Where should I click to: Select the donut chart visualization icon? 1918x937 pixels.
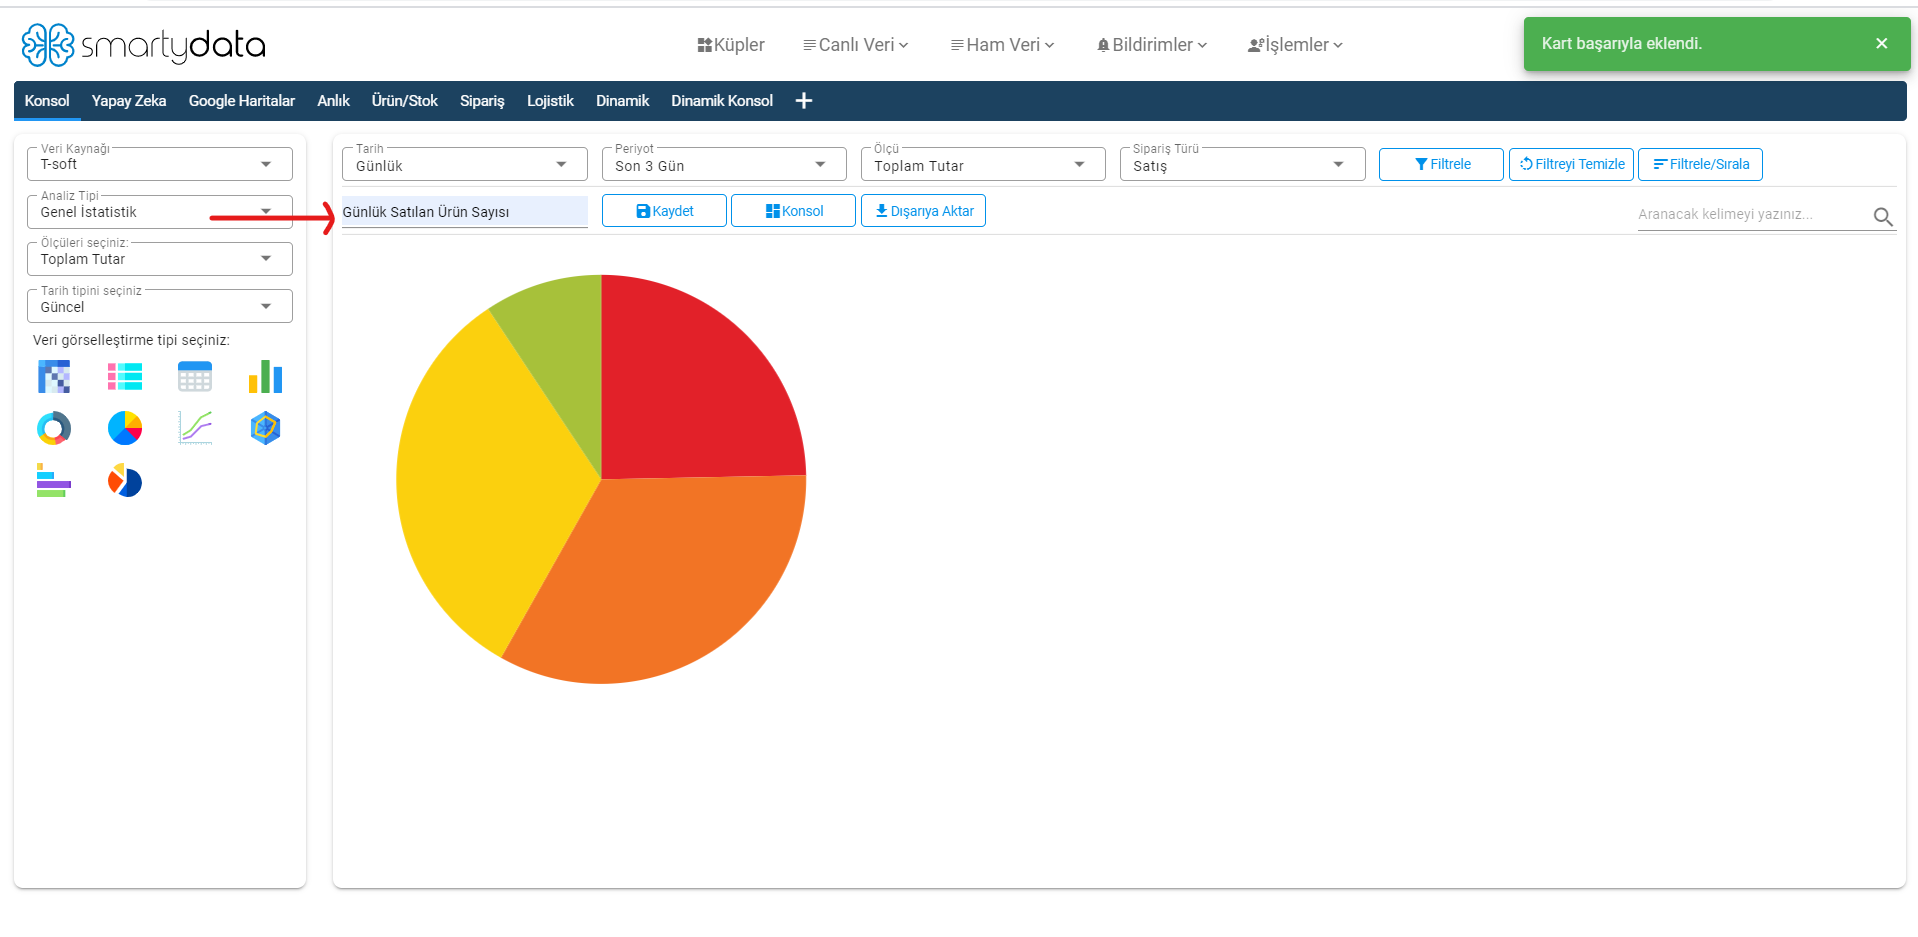pos(54,428)
